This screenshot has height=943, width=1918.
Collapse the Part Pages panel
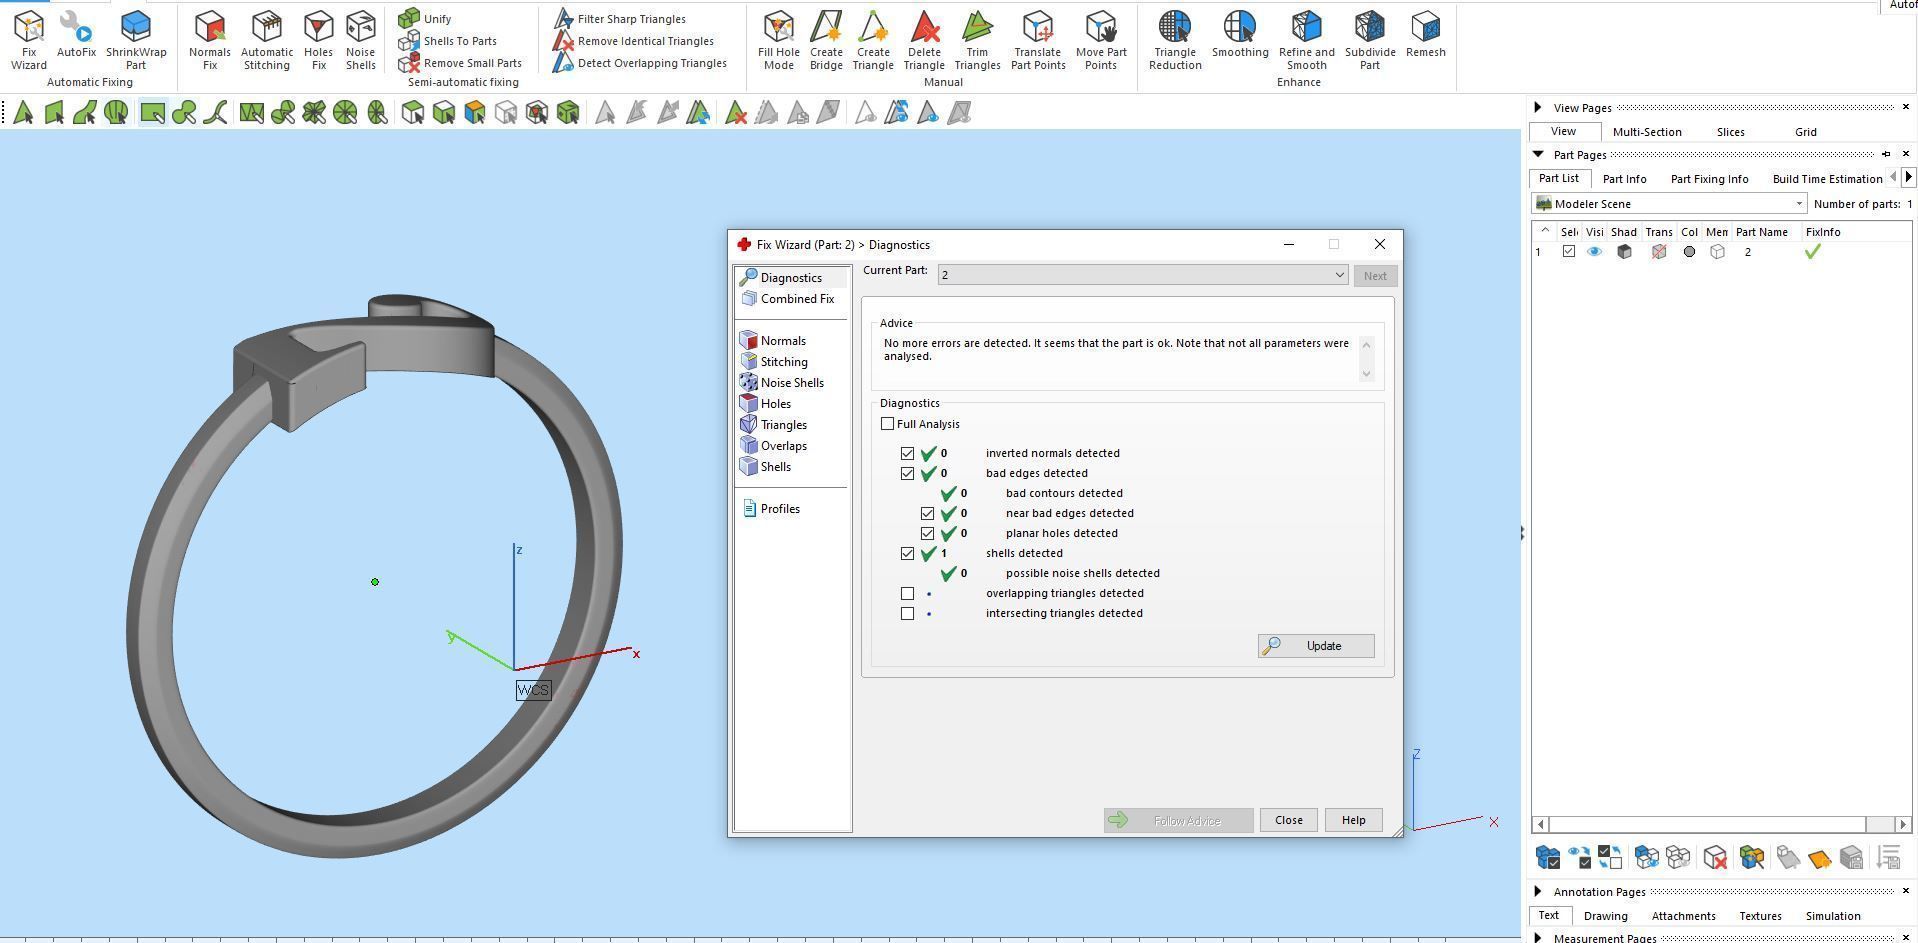pyautogui.click(x=1538, y=154)
